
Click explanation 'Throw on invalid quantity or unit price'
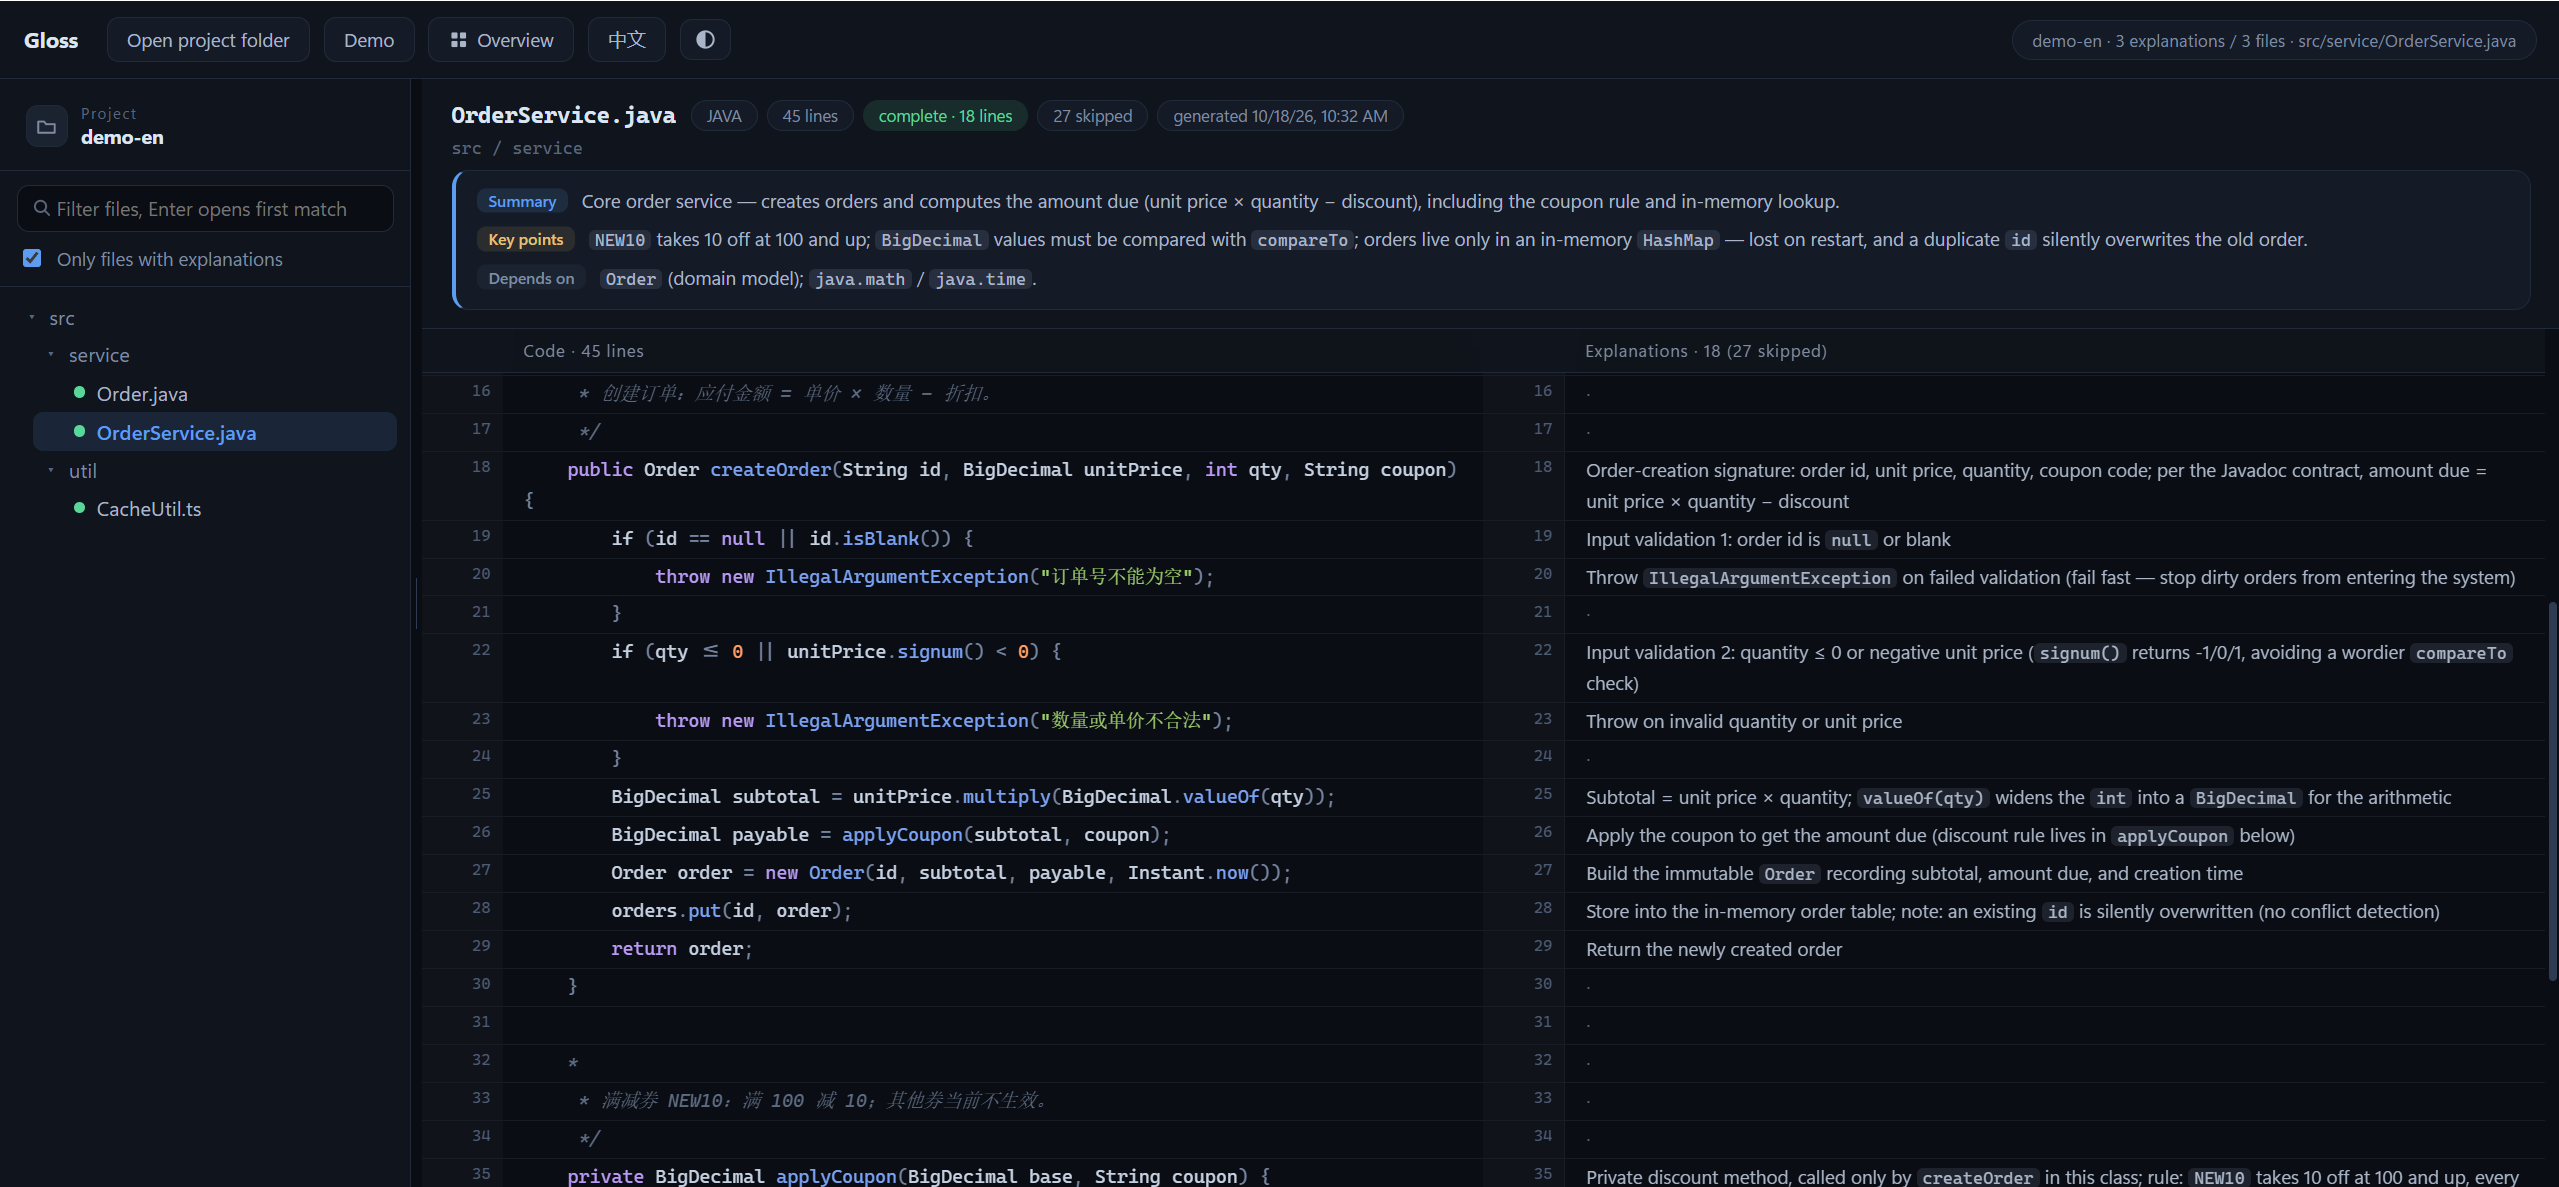[x=1743, y=721]
